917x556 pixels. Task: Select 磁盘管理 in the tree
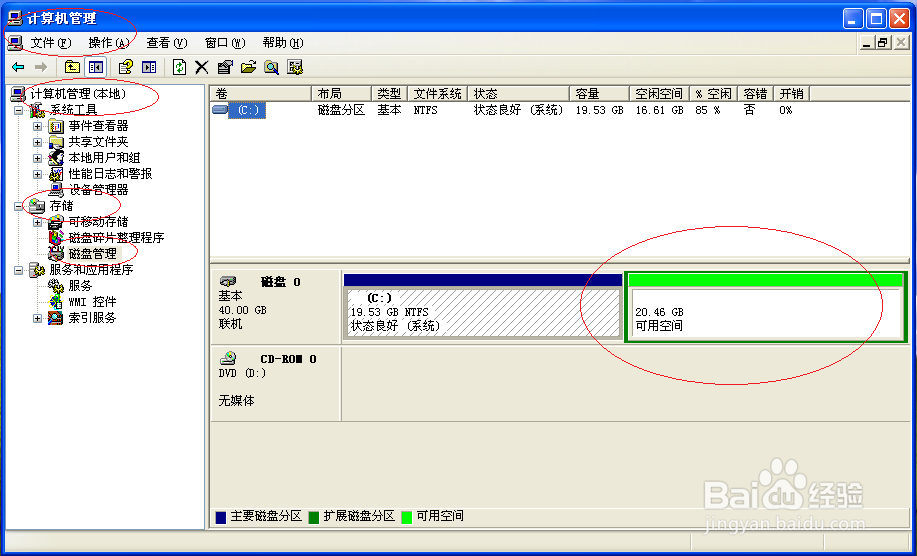pos(92,254)
